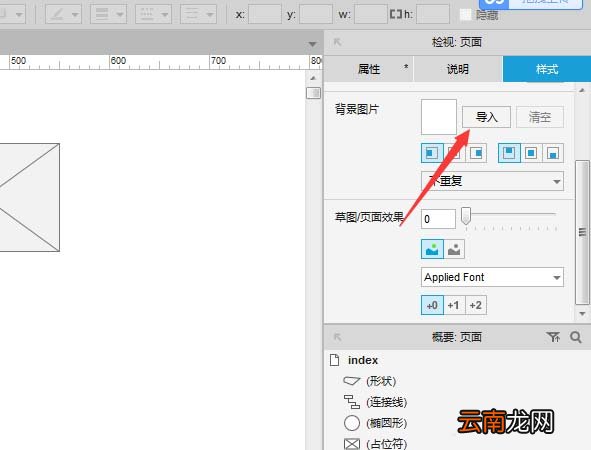The height and width of the screenshot is (450, 591).
Task: Click the canvas split handle below the scroll arrow
Action: (313, 93)
